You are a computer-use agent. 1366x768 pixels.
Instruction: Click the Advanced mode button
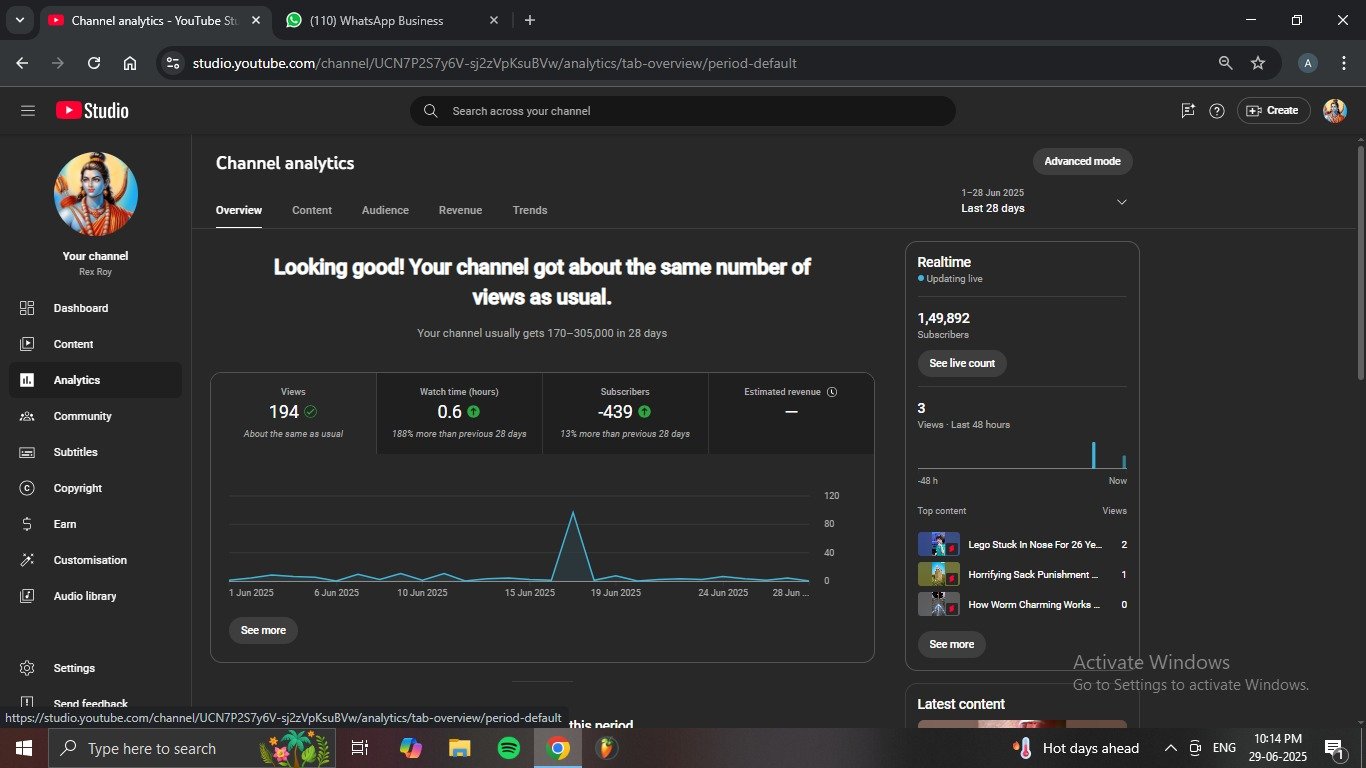[1082, 161]
